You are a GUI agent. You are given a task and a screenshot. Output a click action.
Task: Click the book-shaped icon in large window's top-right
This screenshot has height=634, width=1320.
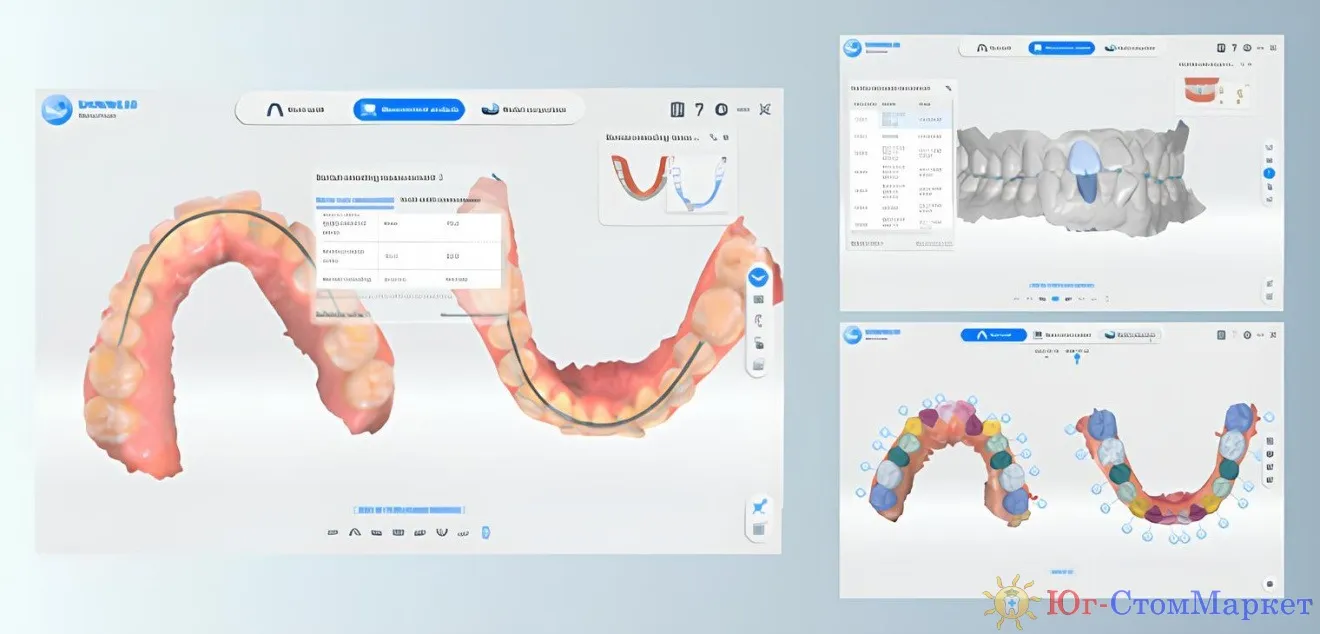(x=677, y=110)
